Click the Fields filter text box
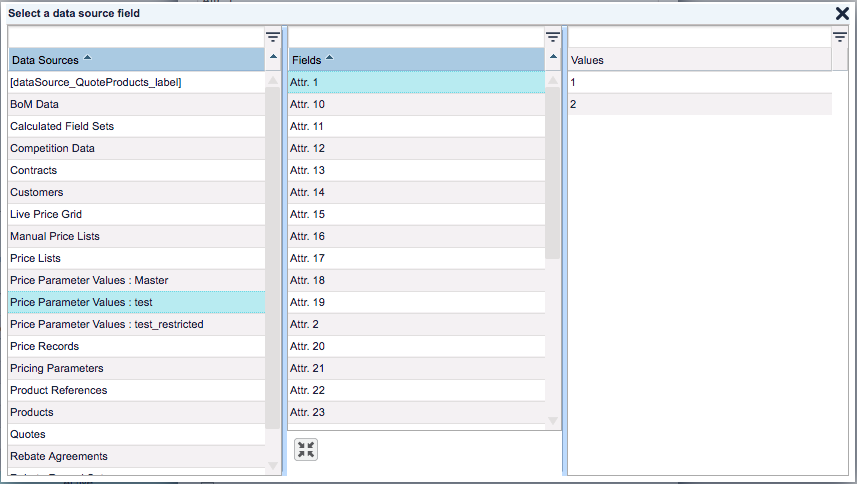Viewport: 857px width, 484px height. click(415, 37)
